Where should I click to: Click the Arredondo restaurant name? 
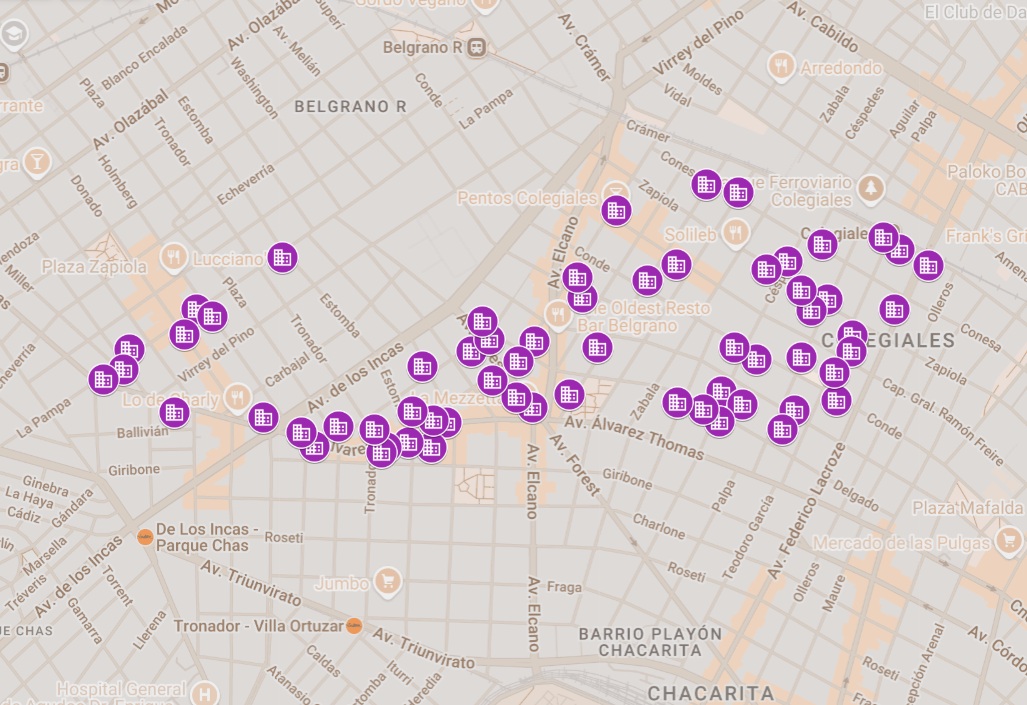pyautogui.click(x=841, y=68)
